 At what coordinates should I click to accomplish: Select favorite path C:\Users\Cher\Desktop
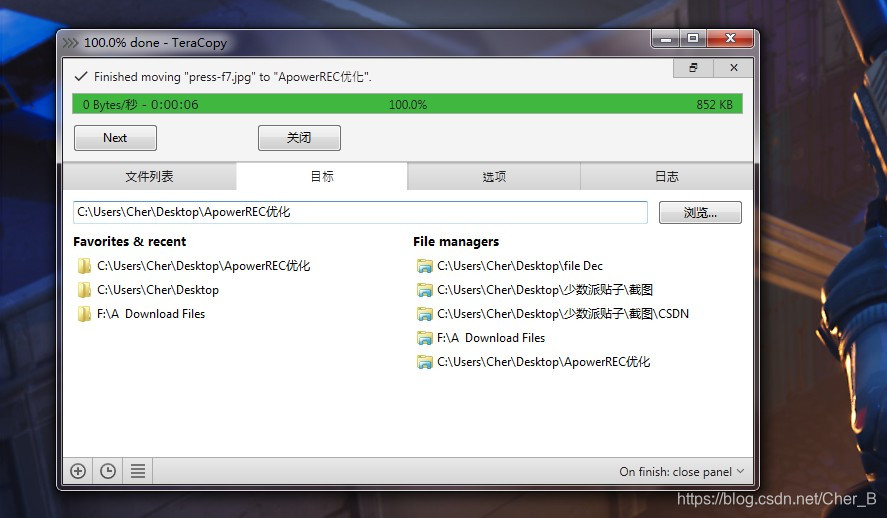coord(158,290)
